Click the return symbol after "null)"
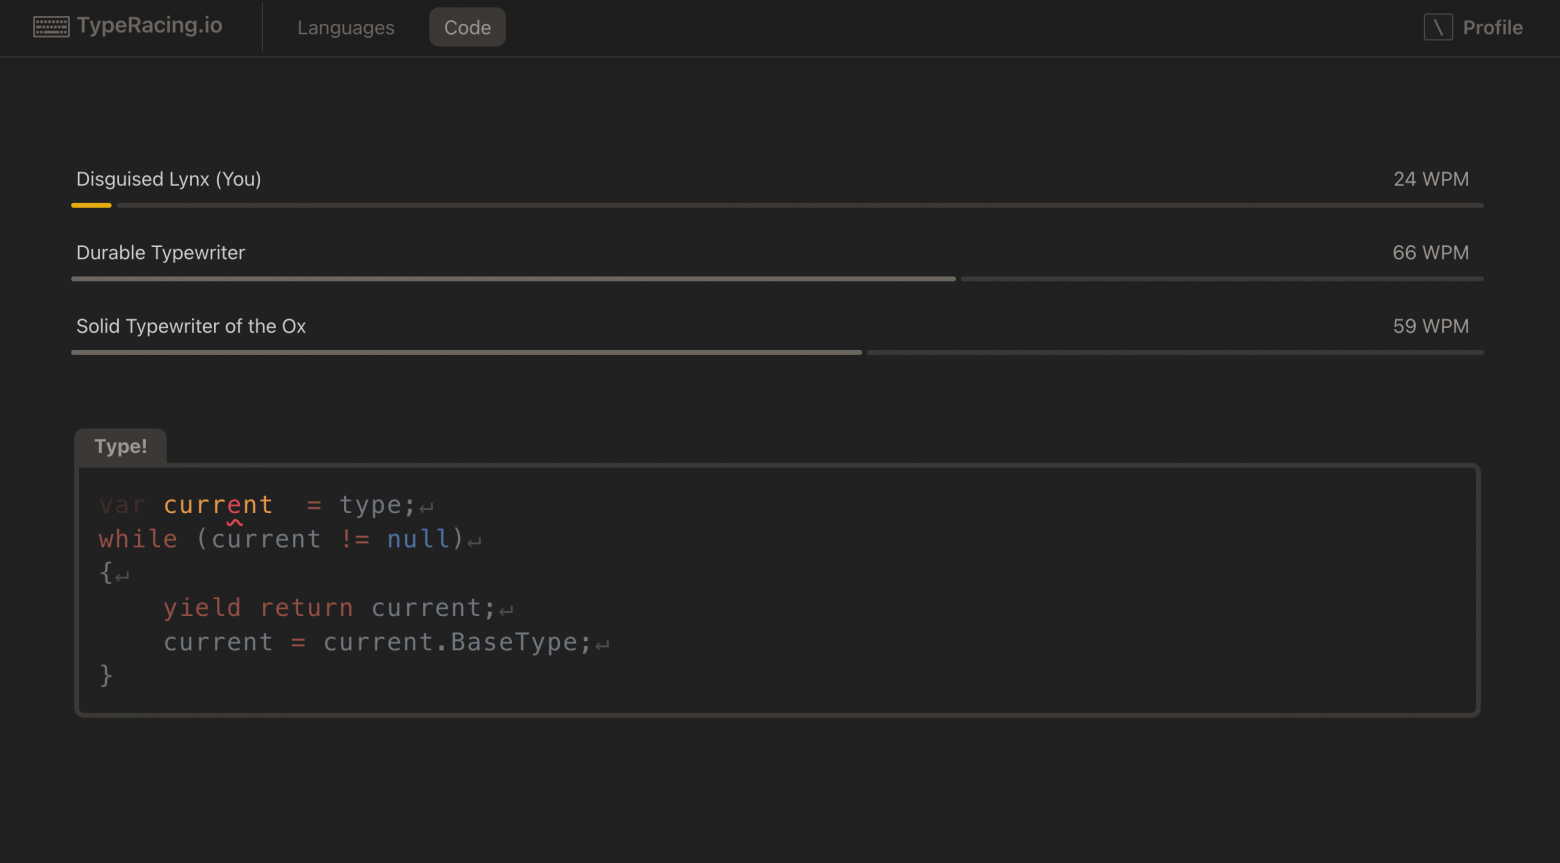The image size is (1560, 863). (475, 541)
